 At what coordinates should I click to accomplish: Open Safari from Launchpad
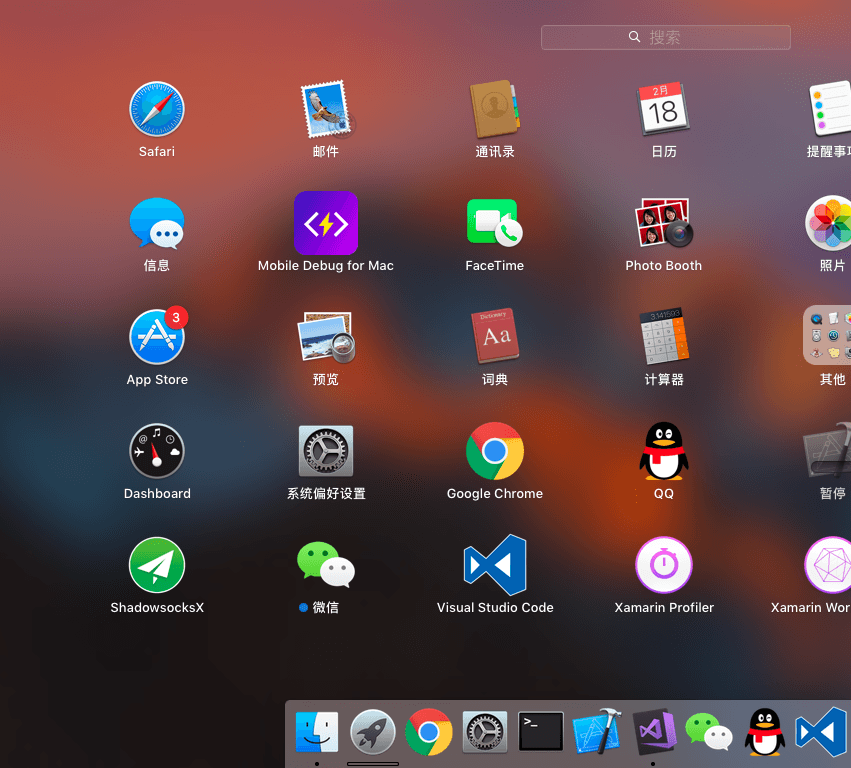[157, 109]
